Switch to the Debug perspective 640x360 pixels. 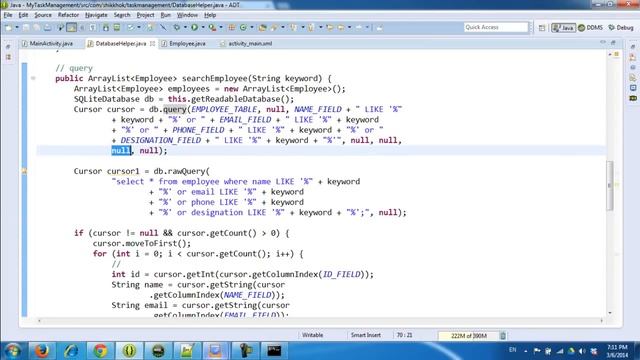click(x=621, y=28)
